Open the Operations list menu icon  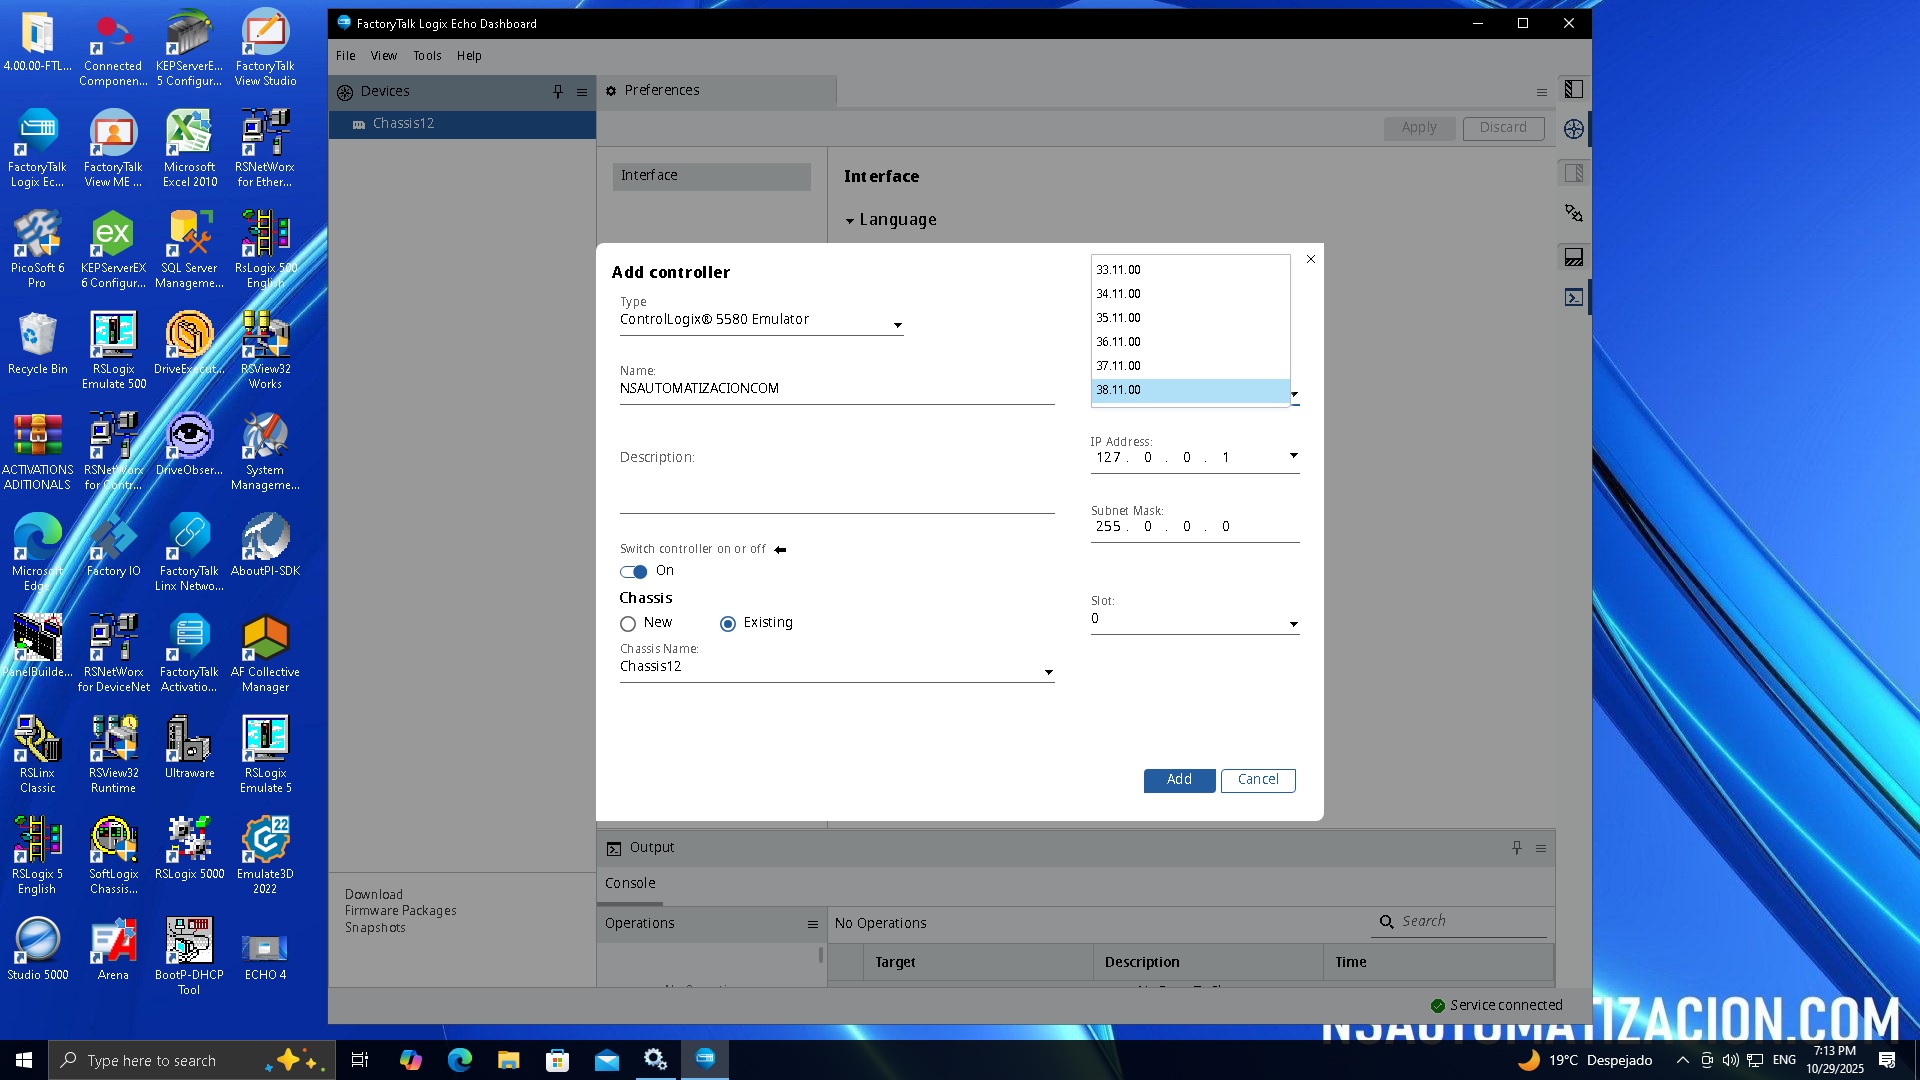[x=813, y=924]
